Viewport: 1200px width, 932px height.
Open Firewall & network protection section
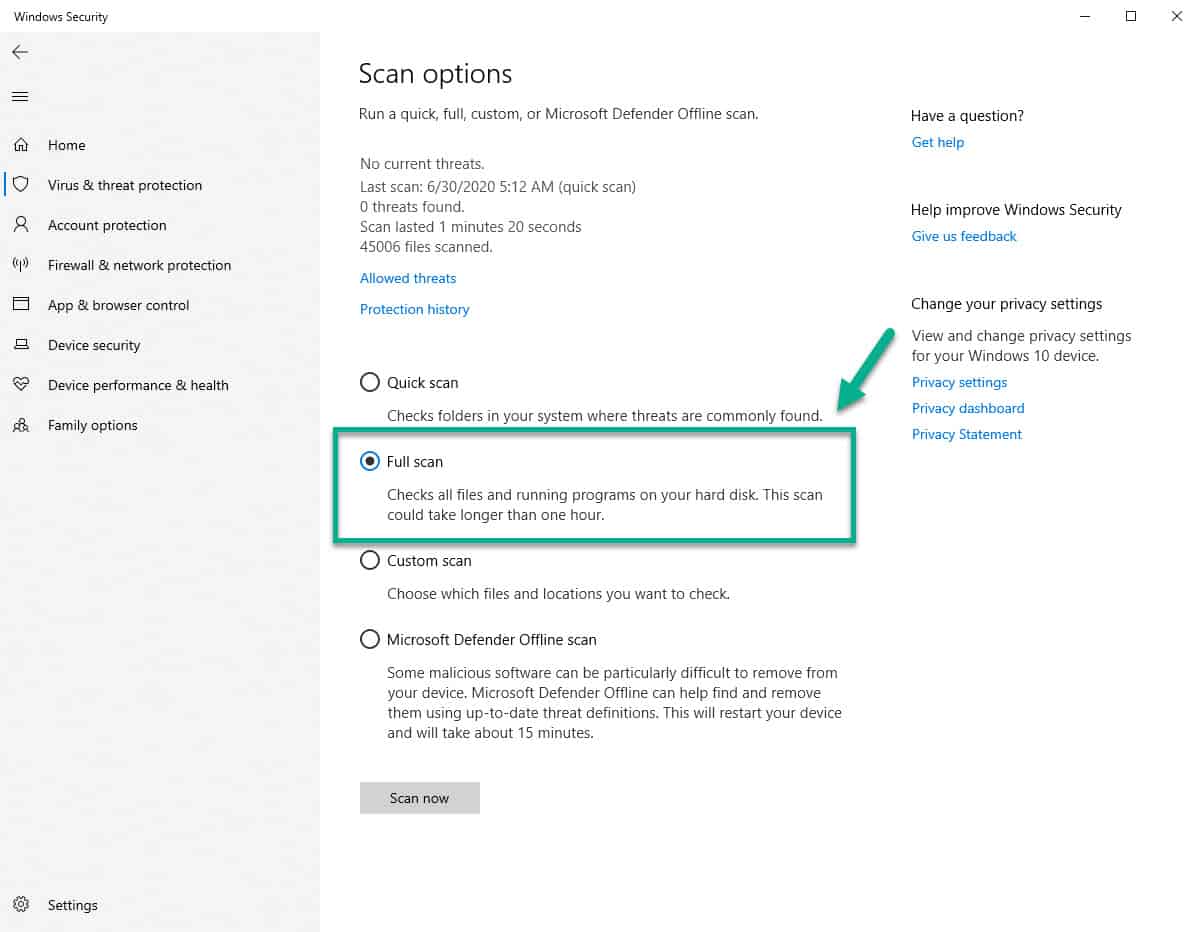click(x=139, y=265)
